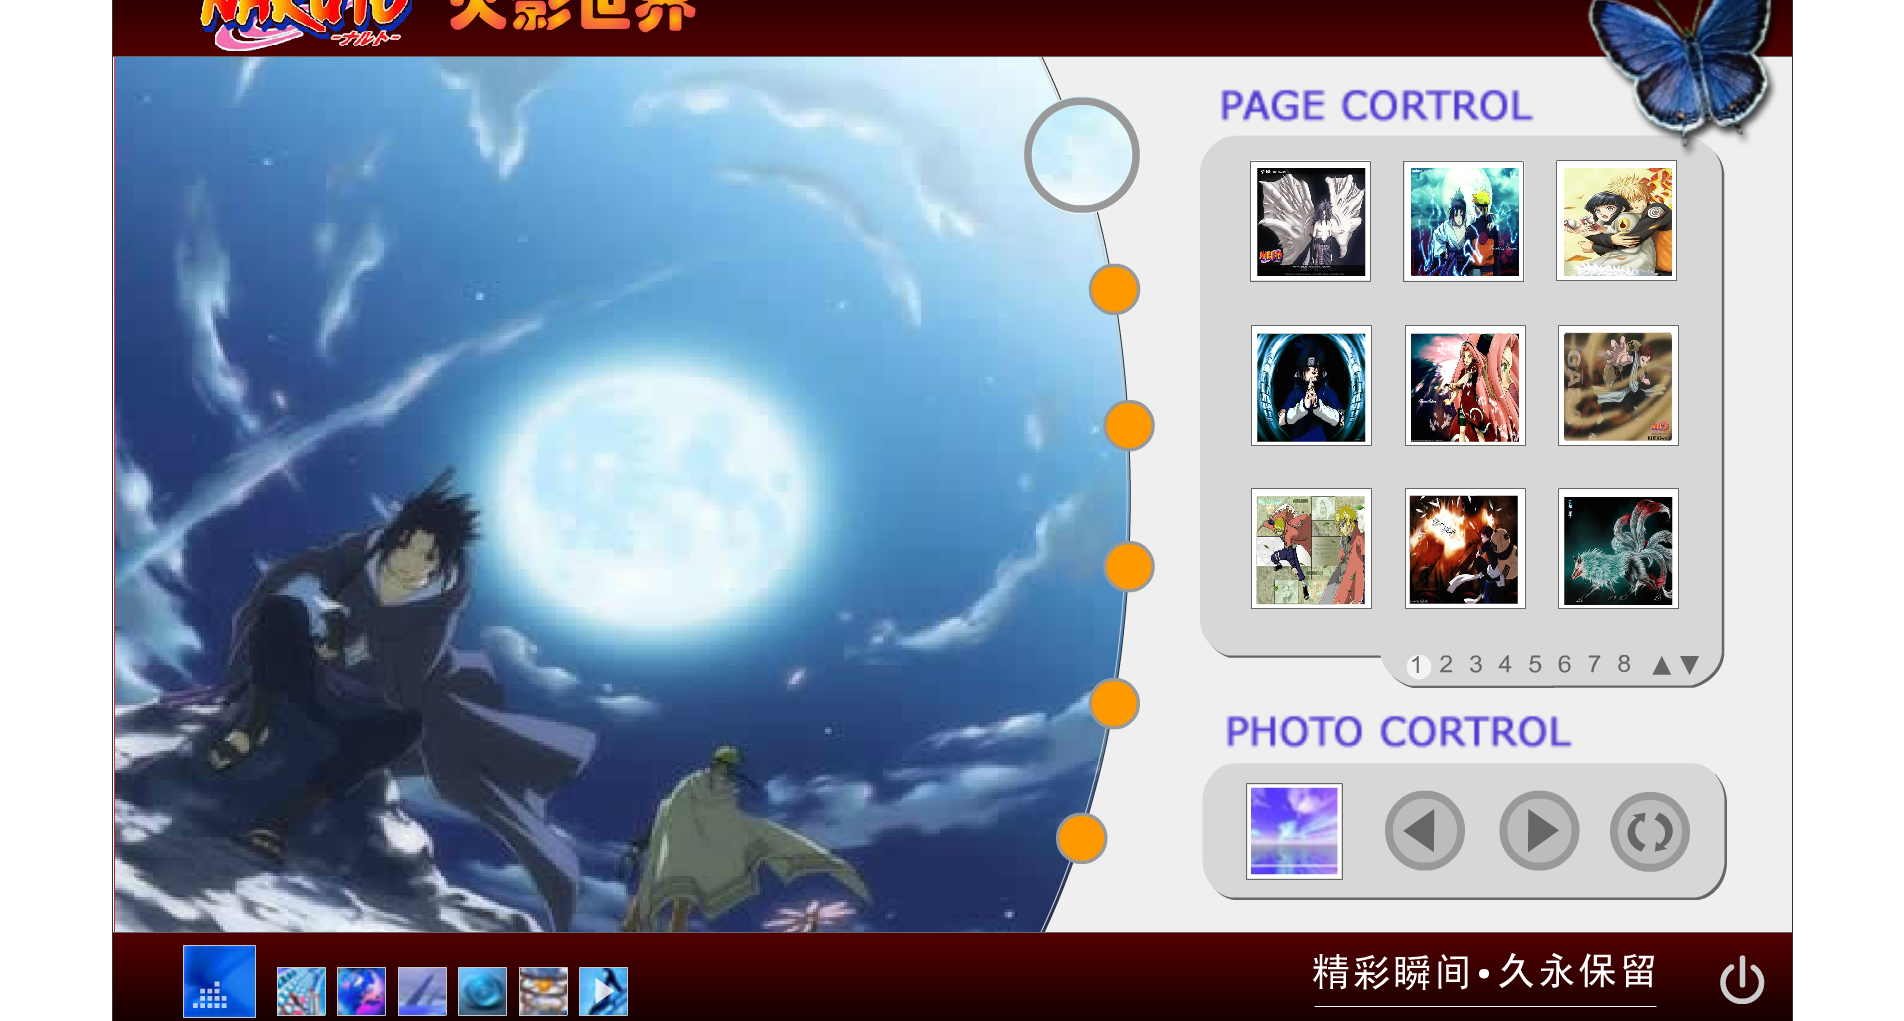Click the blue swirl disc bottom icon
Screen dimensions: 1904x1021
(x=482, y=991)
